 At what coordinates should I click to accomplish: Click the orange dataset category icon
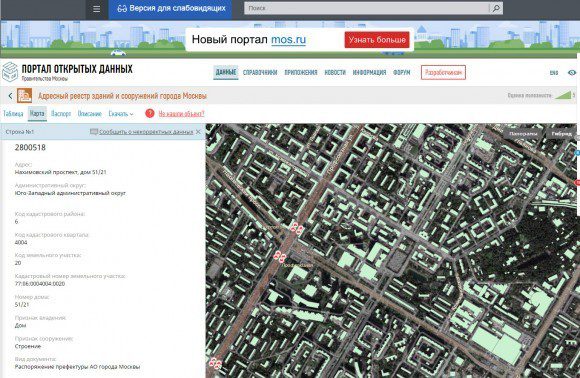(24, 96)
